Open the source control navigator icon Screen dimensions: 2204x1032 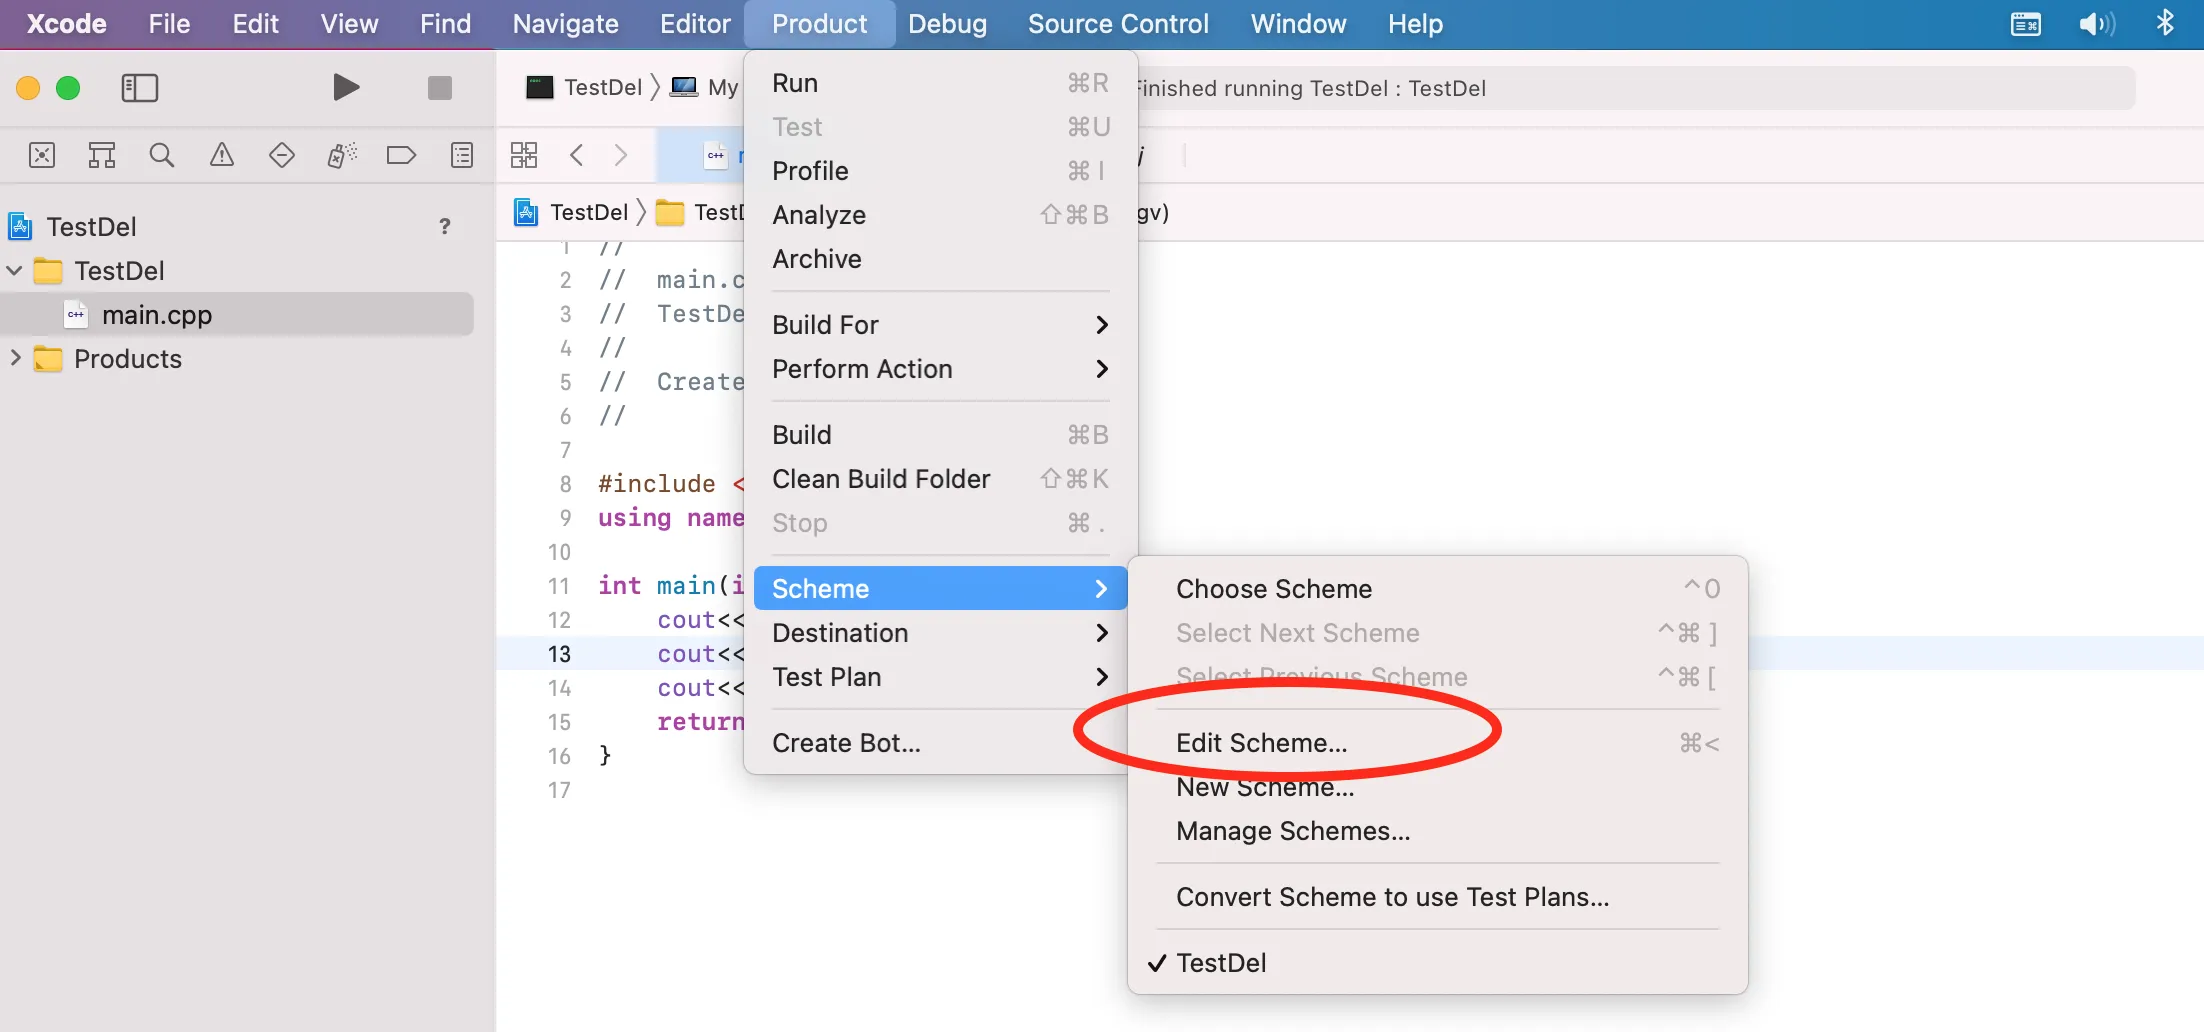point(42,155)
